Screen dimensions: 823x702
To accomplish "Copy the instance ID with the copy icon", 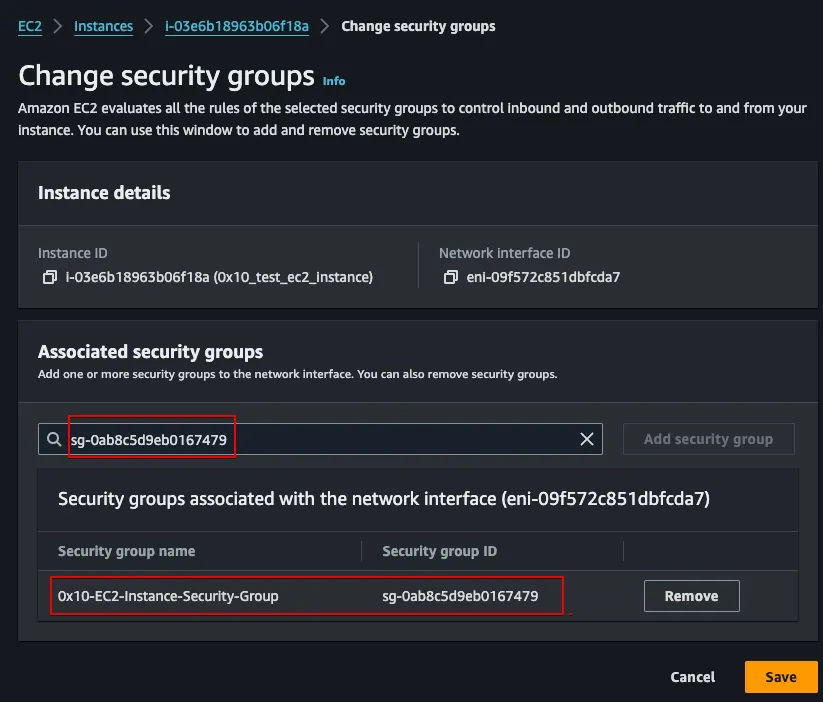I will [x=49, y=277].
